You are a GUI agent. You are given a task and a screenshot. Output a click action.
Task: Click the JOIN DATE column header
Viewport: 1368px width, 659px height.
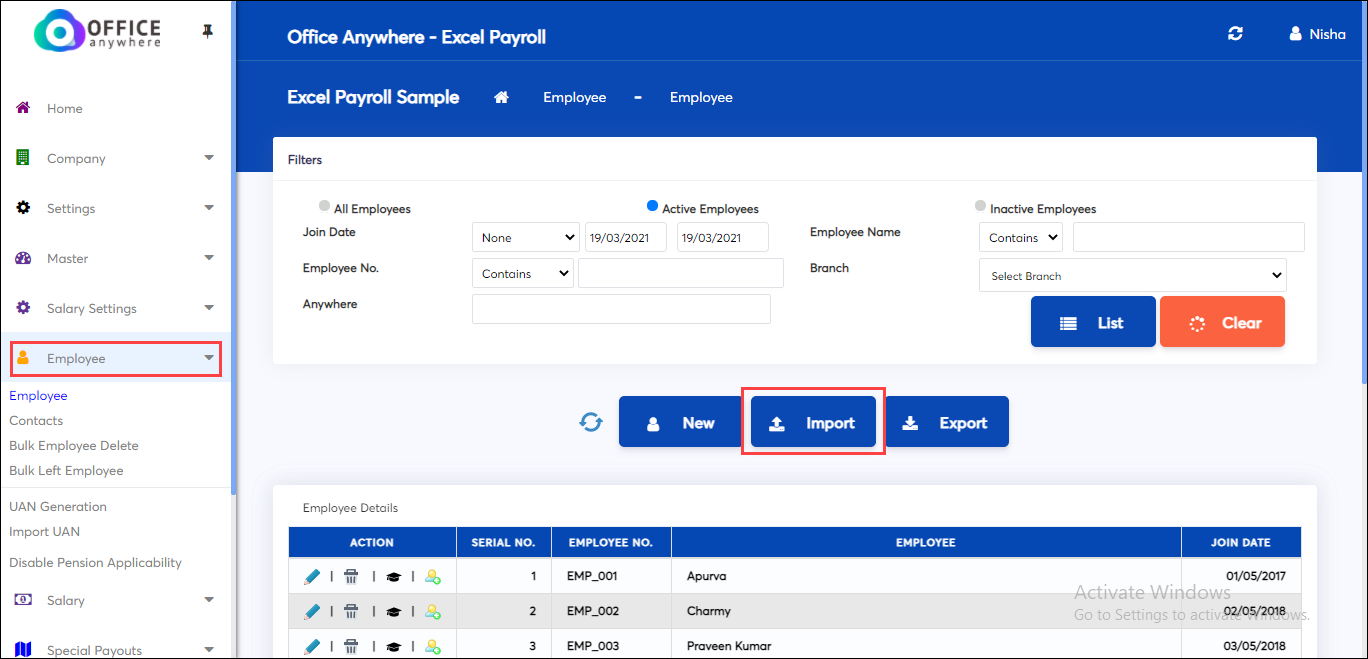(x=1241, y=542)
